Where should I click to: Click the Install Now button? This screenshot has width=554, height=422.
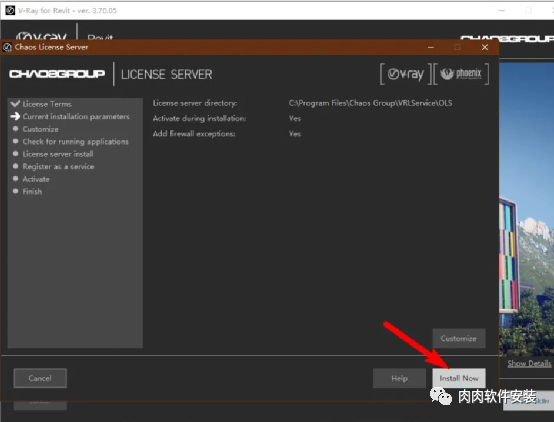tap(459, 378)
